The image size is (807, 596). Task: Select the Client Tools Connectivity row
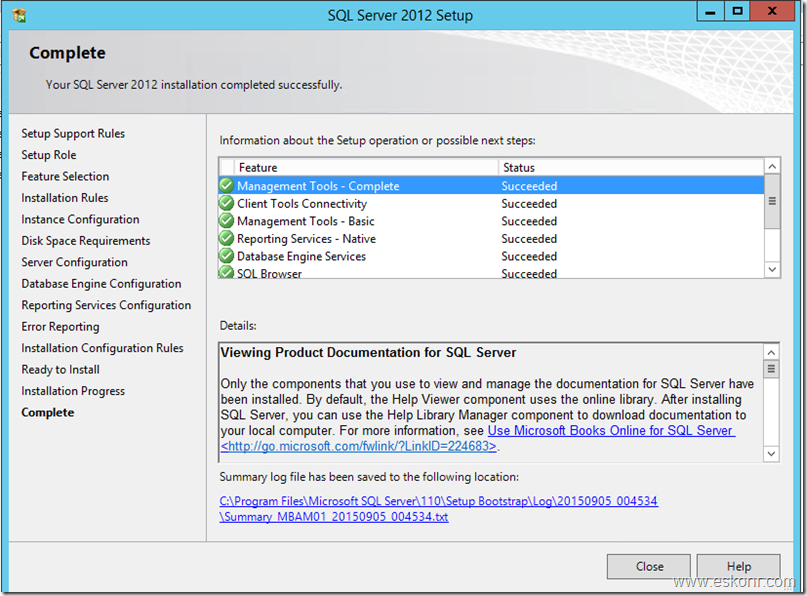pyautogui.click(x=492, y=203)
